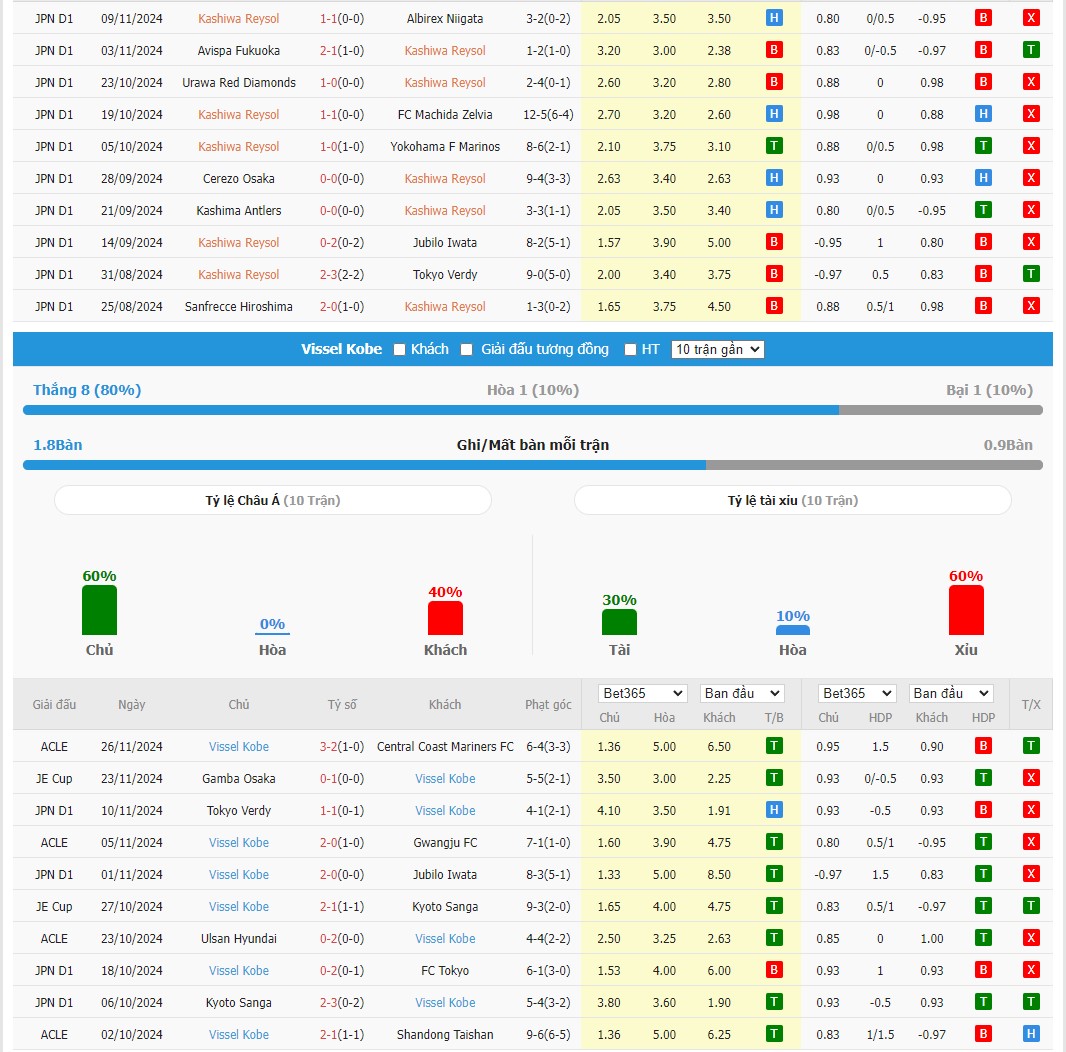Click the green T over icon in Kyoto Sanga 27/10/2024 row
1066x1052 pixels.
1031,906
